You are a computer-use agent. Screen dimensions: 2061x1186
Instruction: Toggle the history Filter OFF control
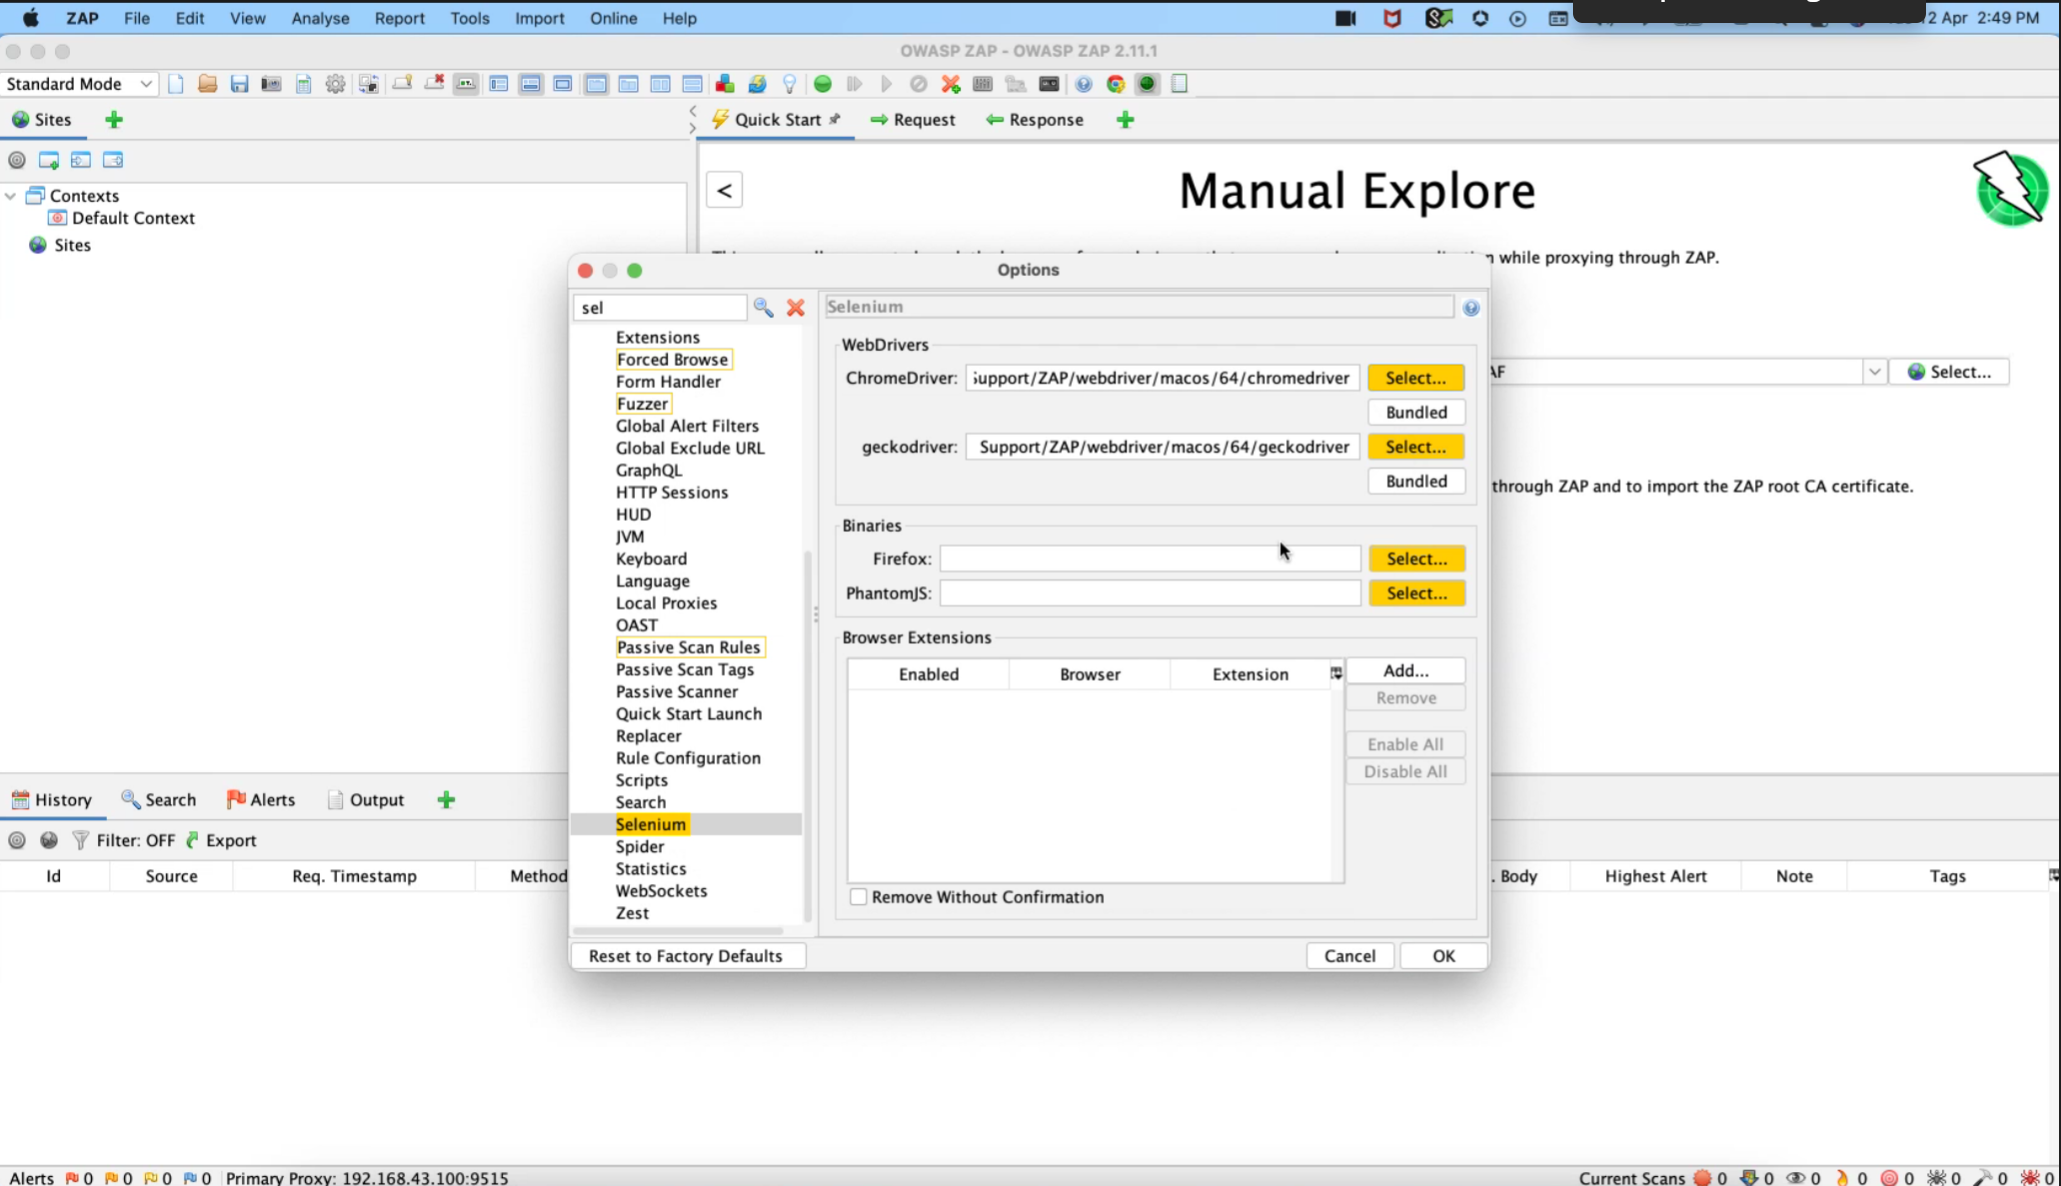click(x=133, y=840)
